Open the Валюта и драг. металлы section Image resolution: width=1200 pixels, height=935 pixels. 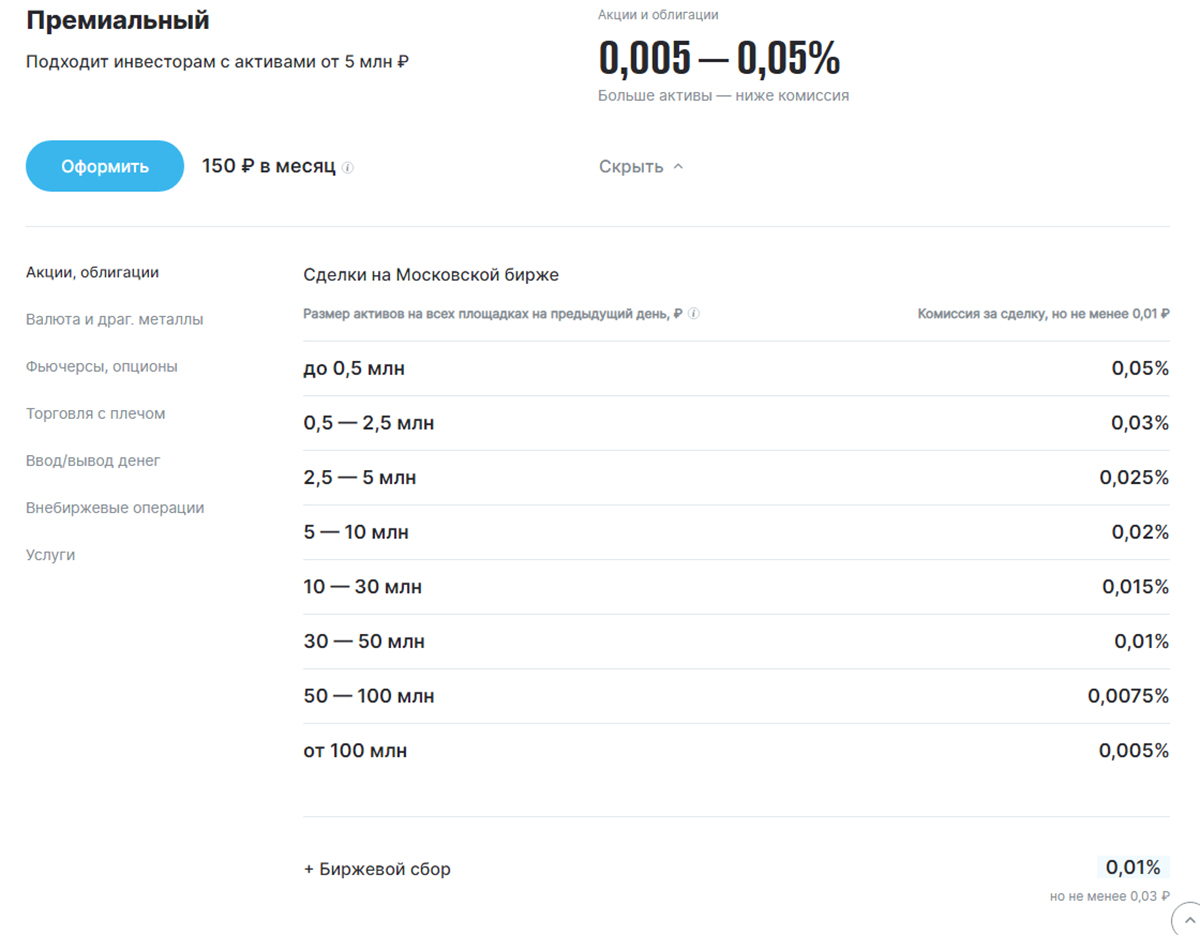tap(114, 319)
